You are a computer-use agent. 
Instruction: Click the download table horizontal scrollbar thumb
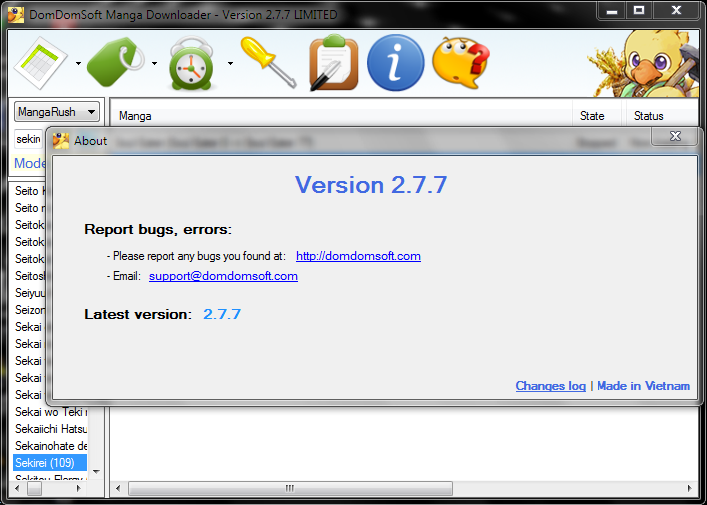tap(290, 488)
